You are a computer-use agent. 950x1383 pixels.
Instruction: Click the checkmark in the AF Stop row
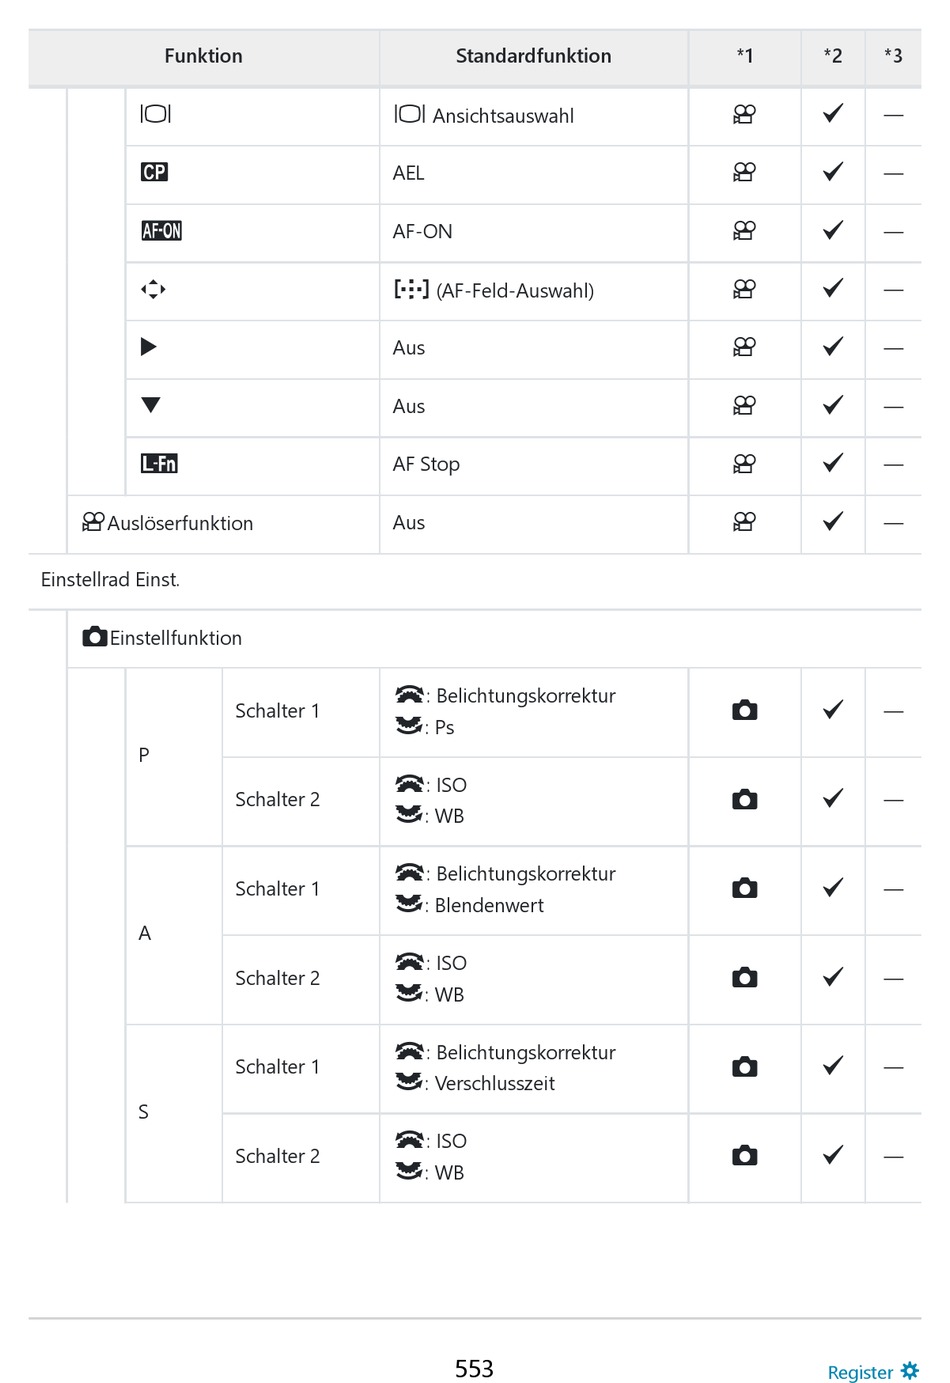coord(832,463)
